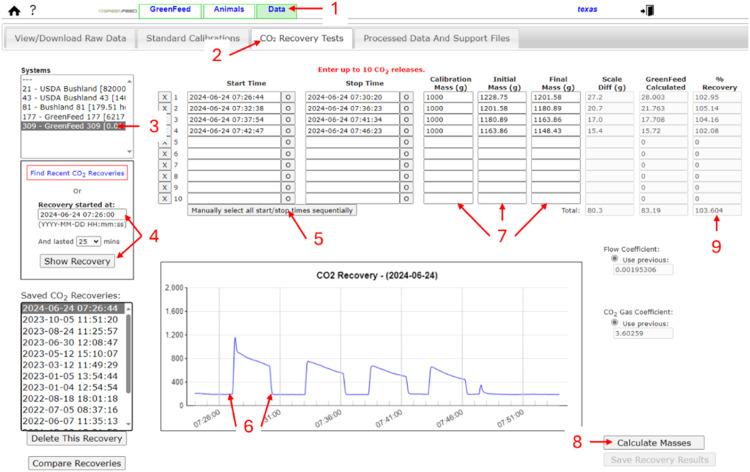Viewport: 750px width, 472px height.
Task: Switch to CO2 Recovery Tests tab
Action: click(x=302, y=38)
